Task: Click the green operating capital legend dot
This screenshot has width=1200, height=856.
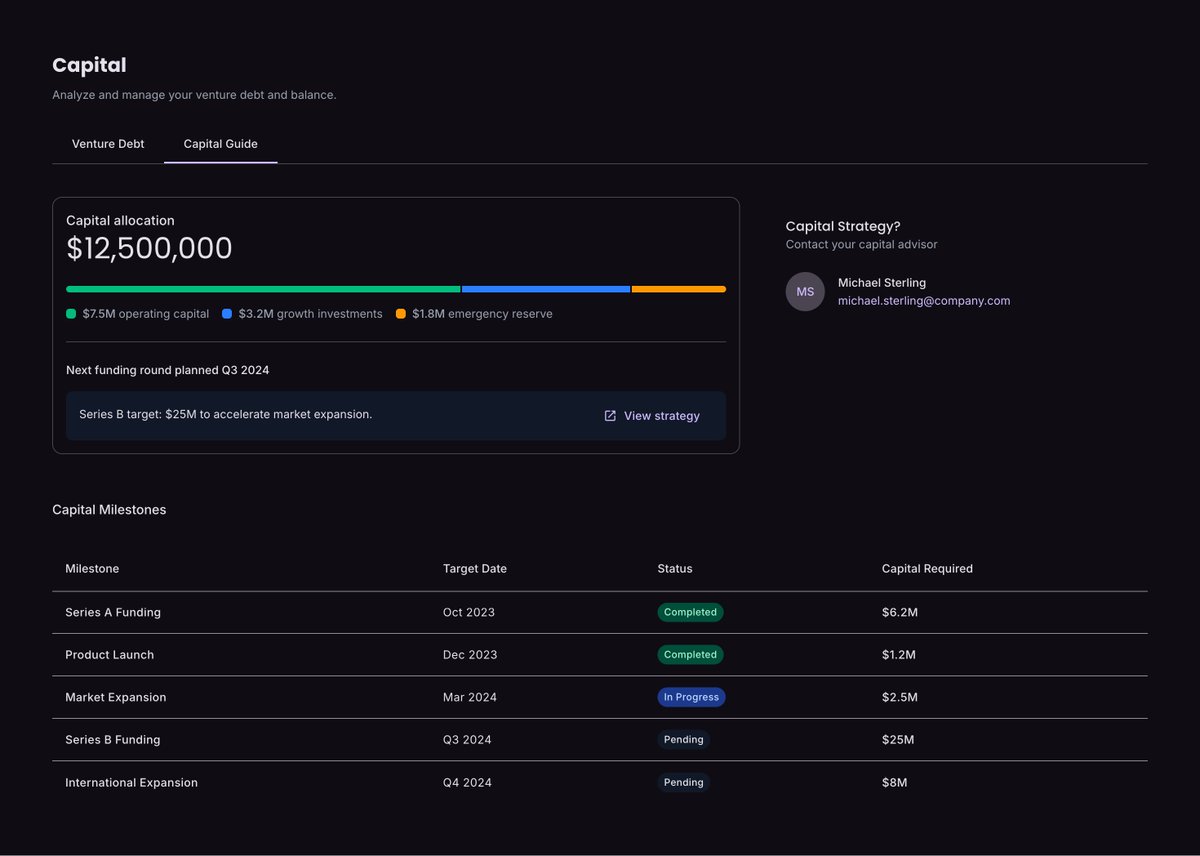Action: (x=71, y=314)
